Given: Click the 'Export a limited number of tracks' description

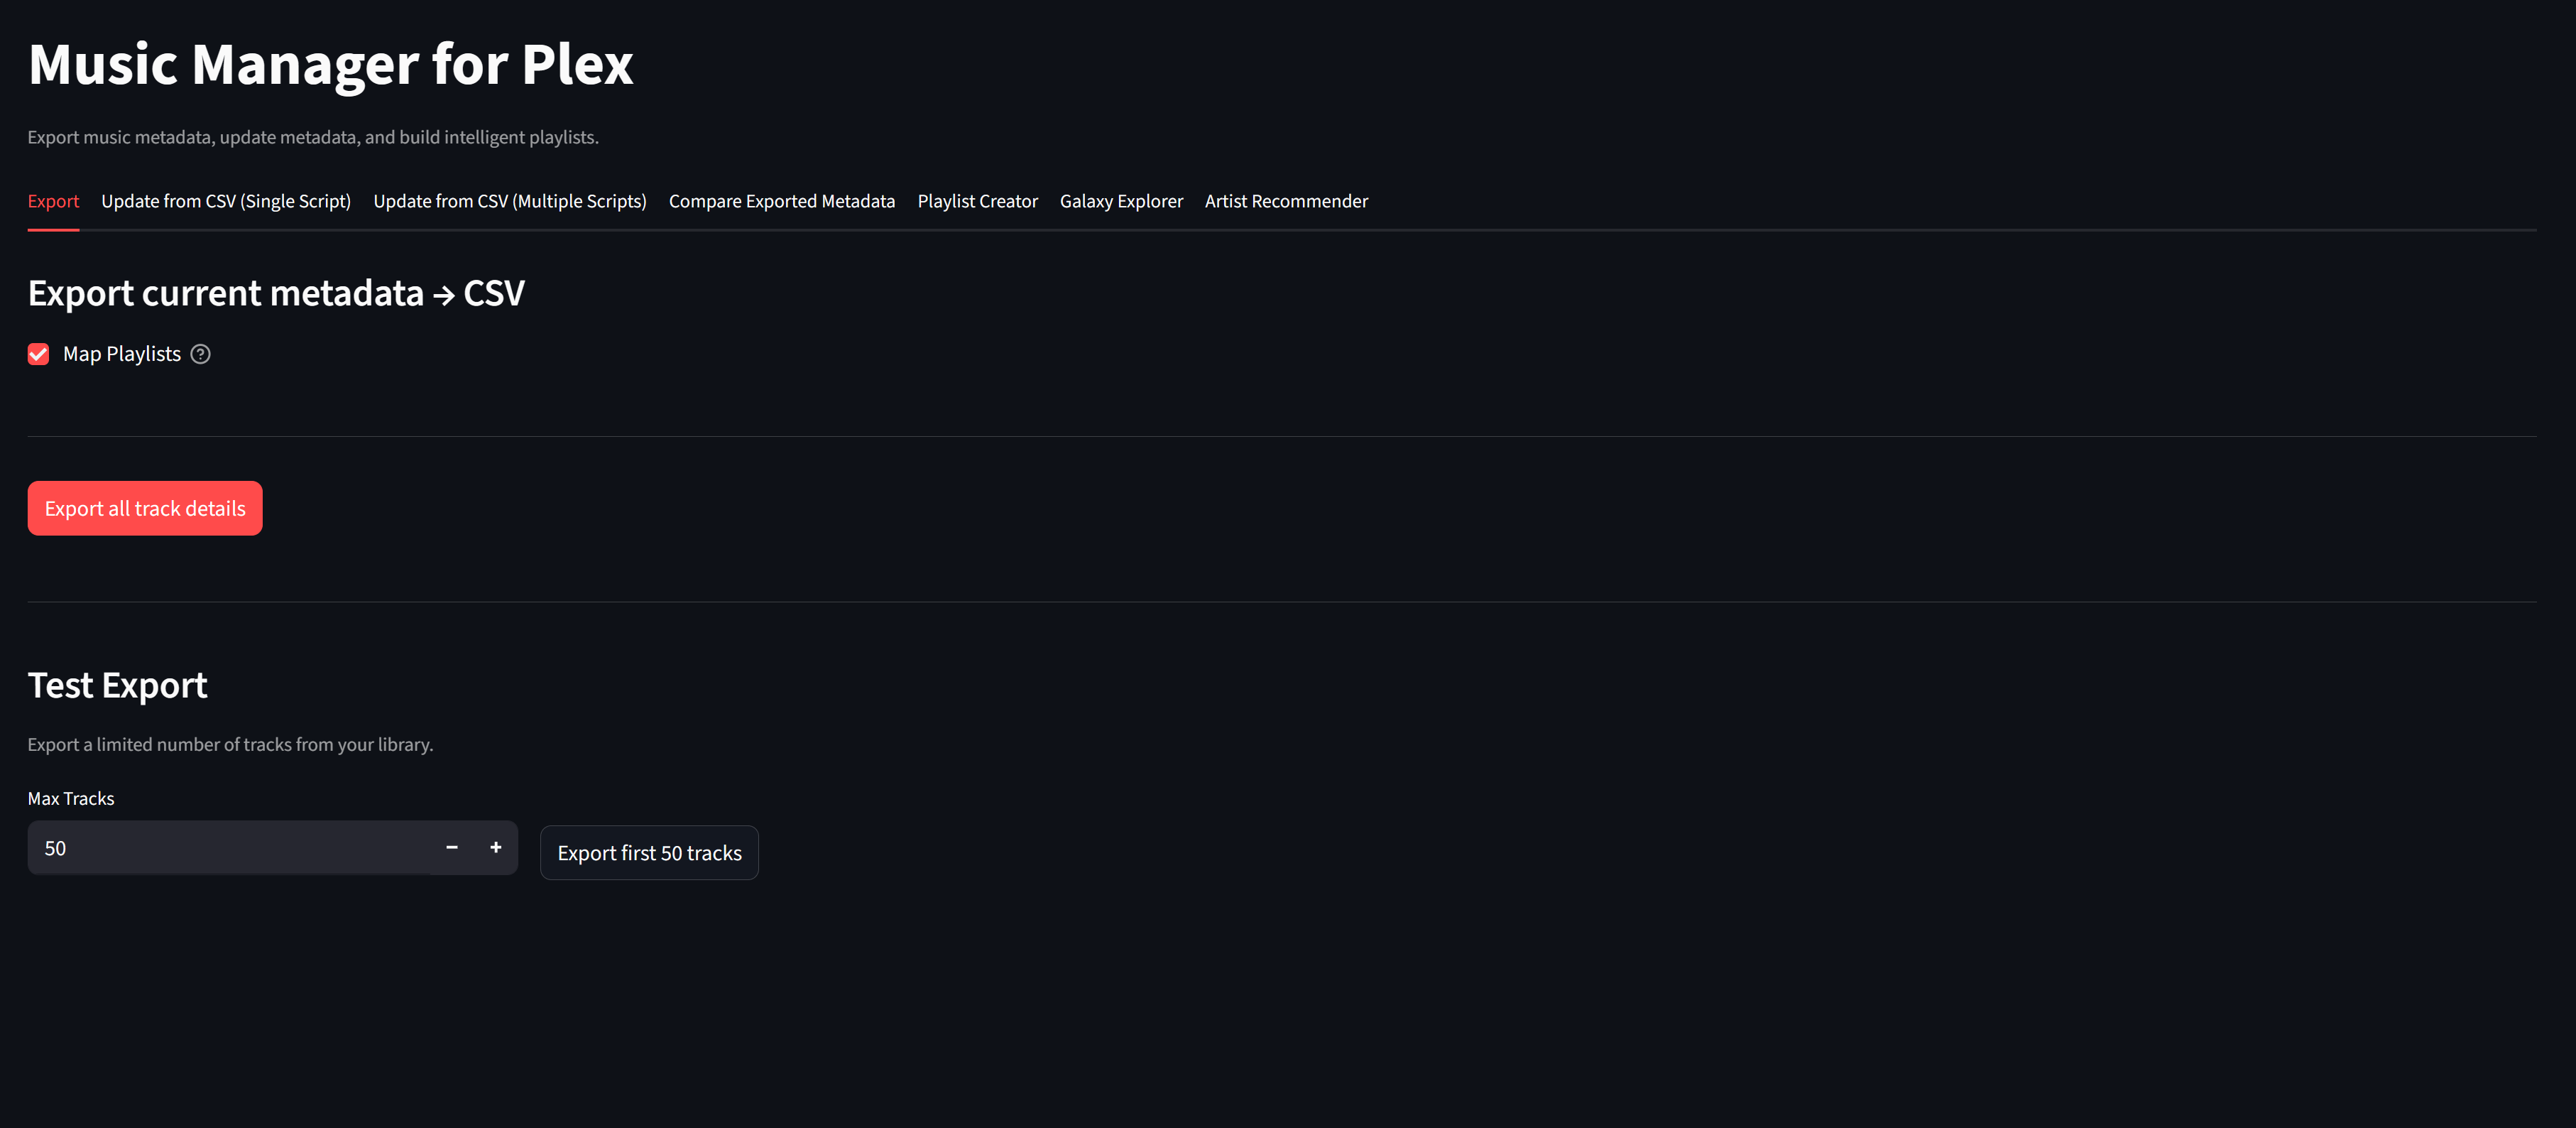Looking at the screenshot, I should pyautogui.click(x=230, y=744).
